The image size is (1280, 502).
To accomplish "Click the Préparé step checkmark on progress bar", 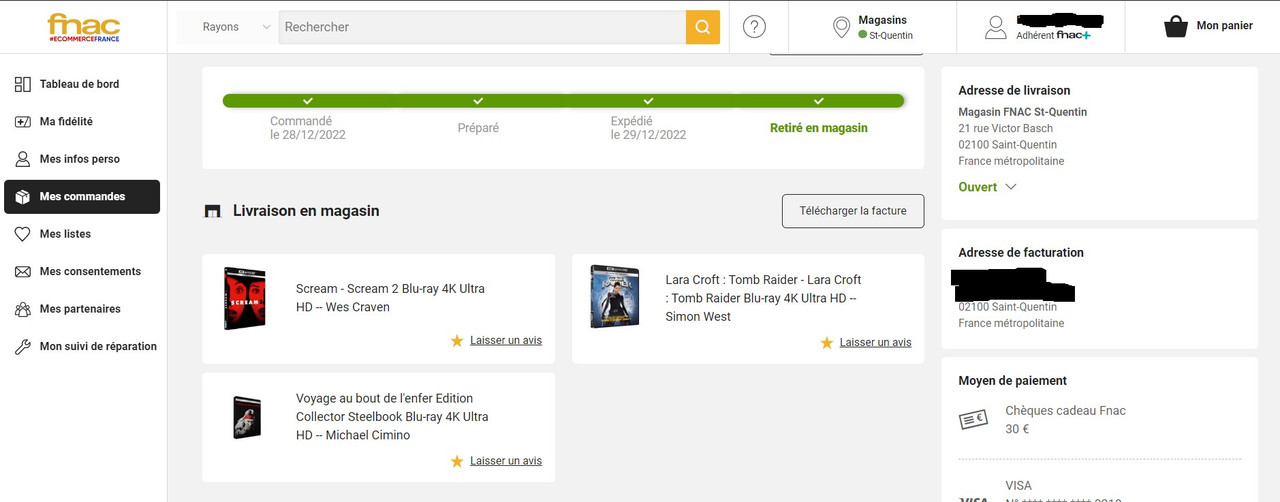I will (x=478, y=101).
